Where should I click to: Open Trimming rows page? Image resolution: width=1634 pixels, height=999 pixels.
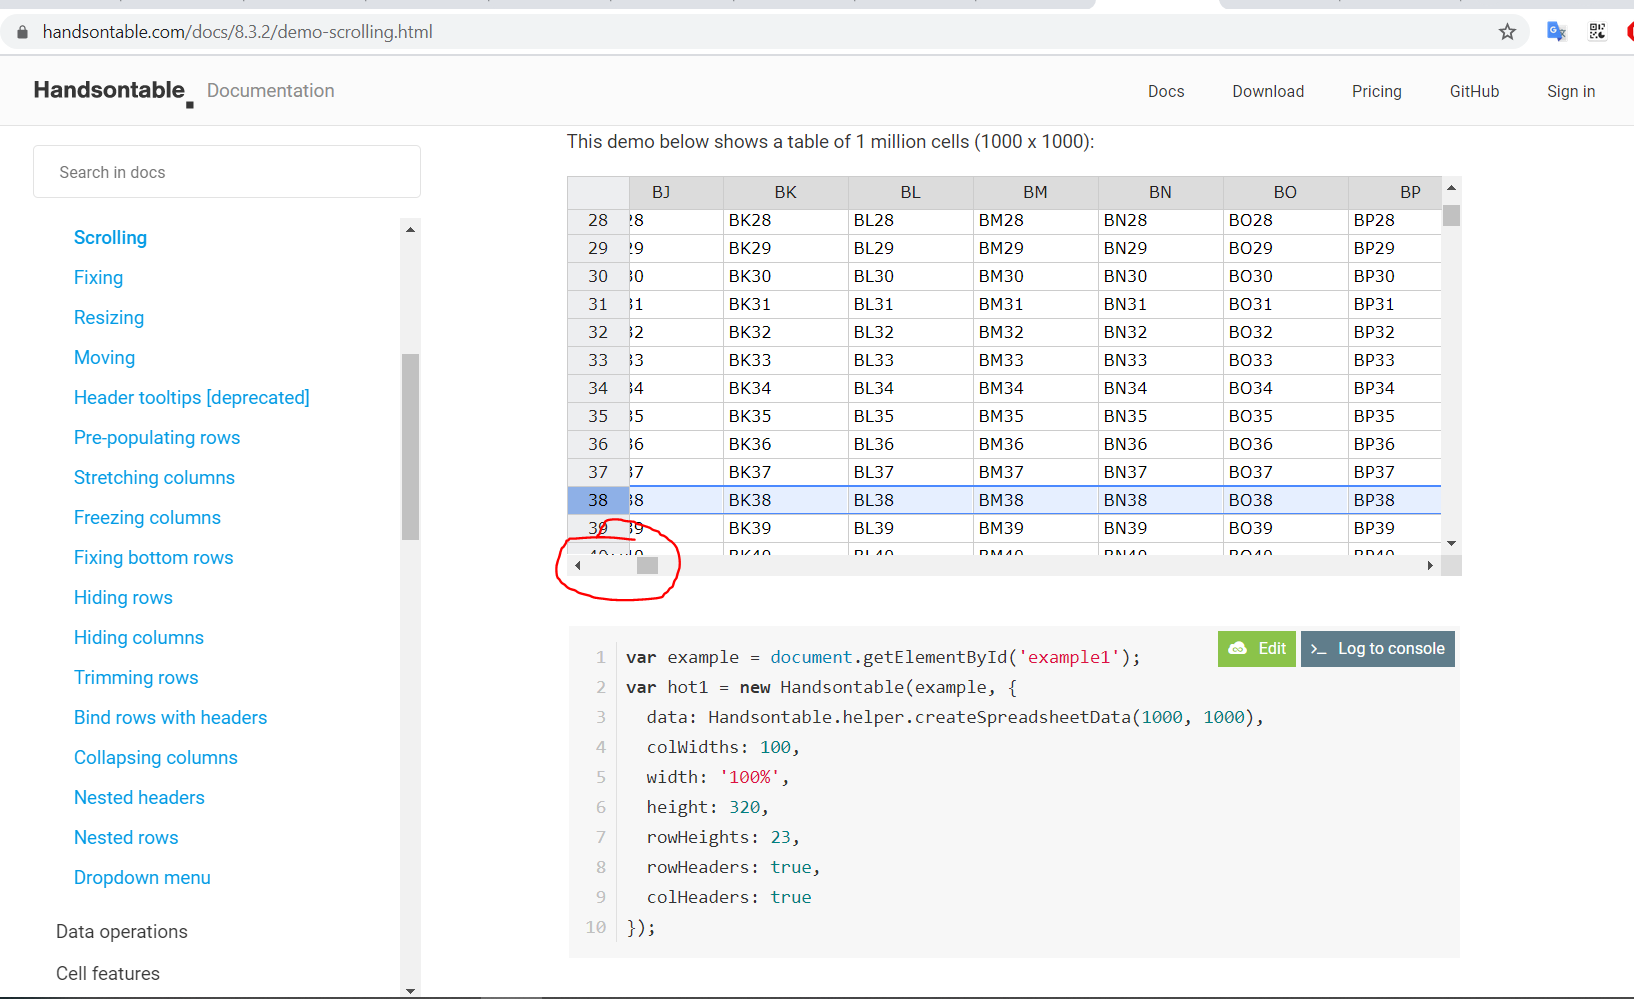coord(136,677)
